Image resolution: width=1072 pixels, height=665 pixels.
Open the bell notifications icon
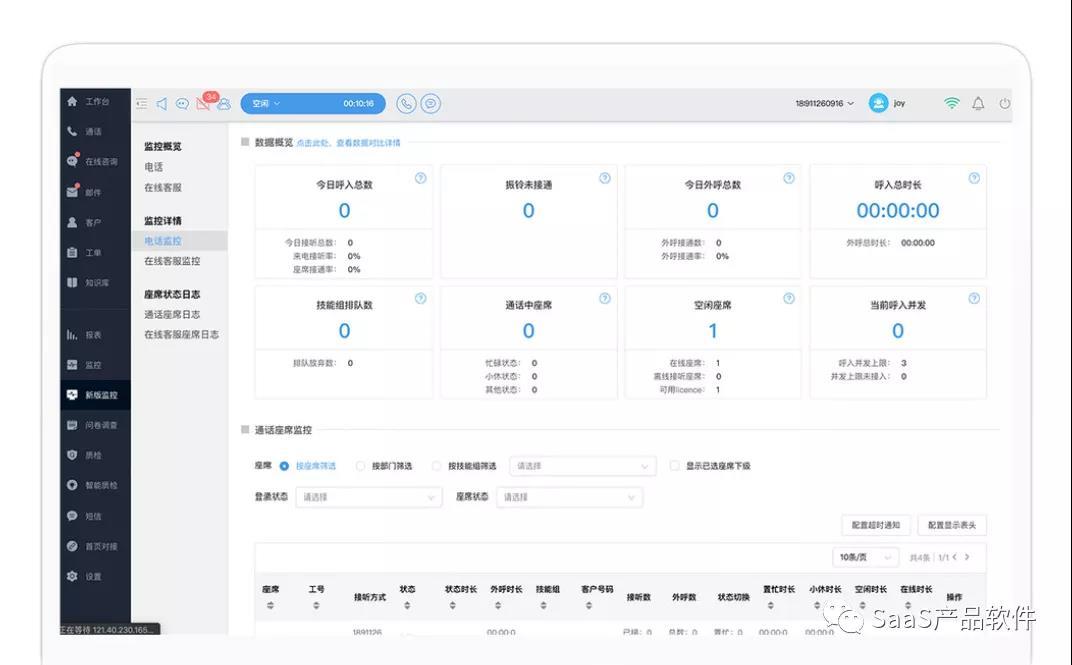(x=978, y=104)
